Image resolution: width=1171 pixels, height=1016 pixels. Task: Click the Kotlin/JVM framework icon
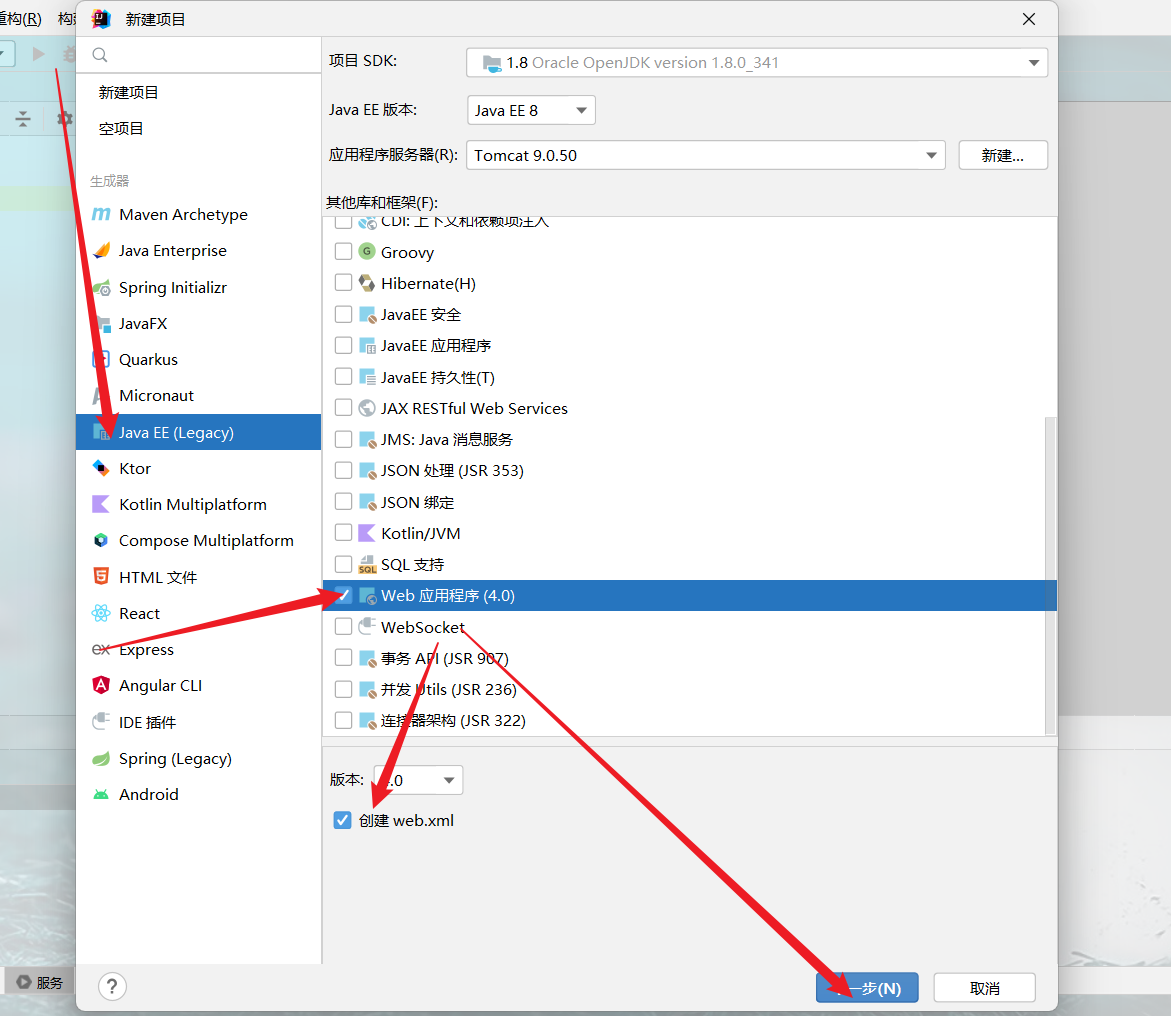(x=367, y=533)
